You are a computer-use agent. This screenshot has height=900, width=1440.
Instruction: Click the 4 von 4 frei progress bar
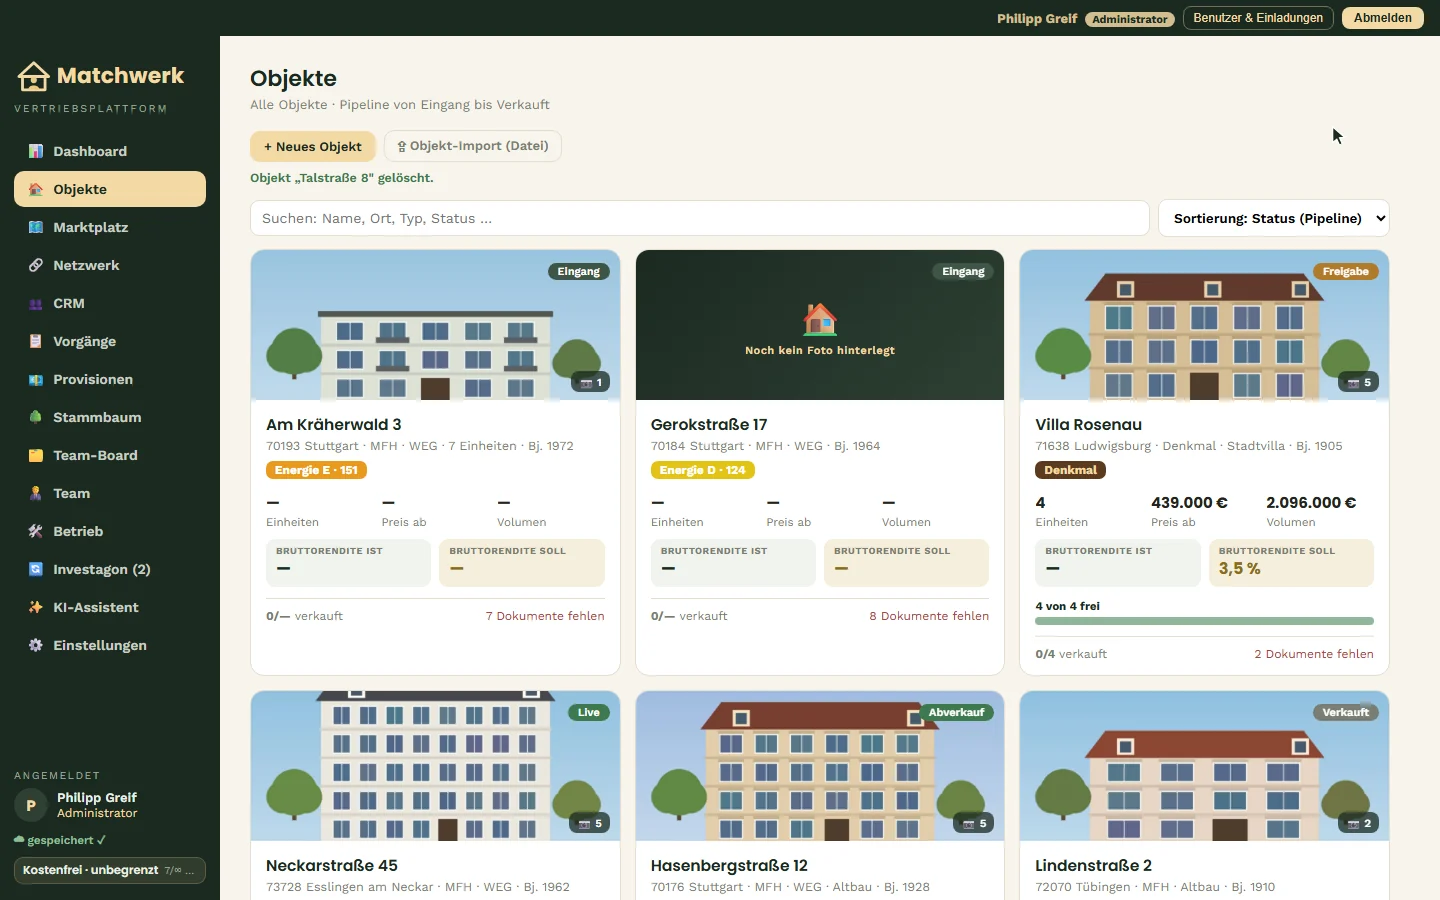[x=1204, y=621]
